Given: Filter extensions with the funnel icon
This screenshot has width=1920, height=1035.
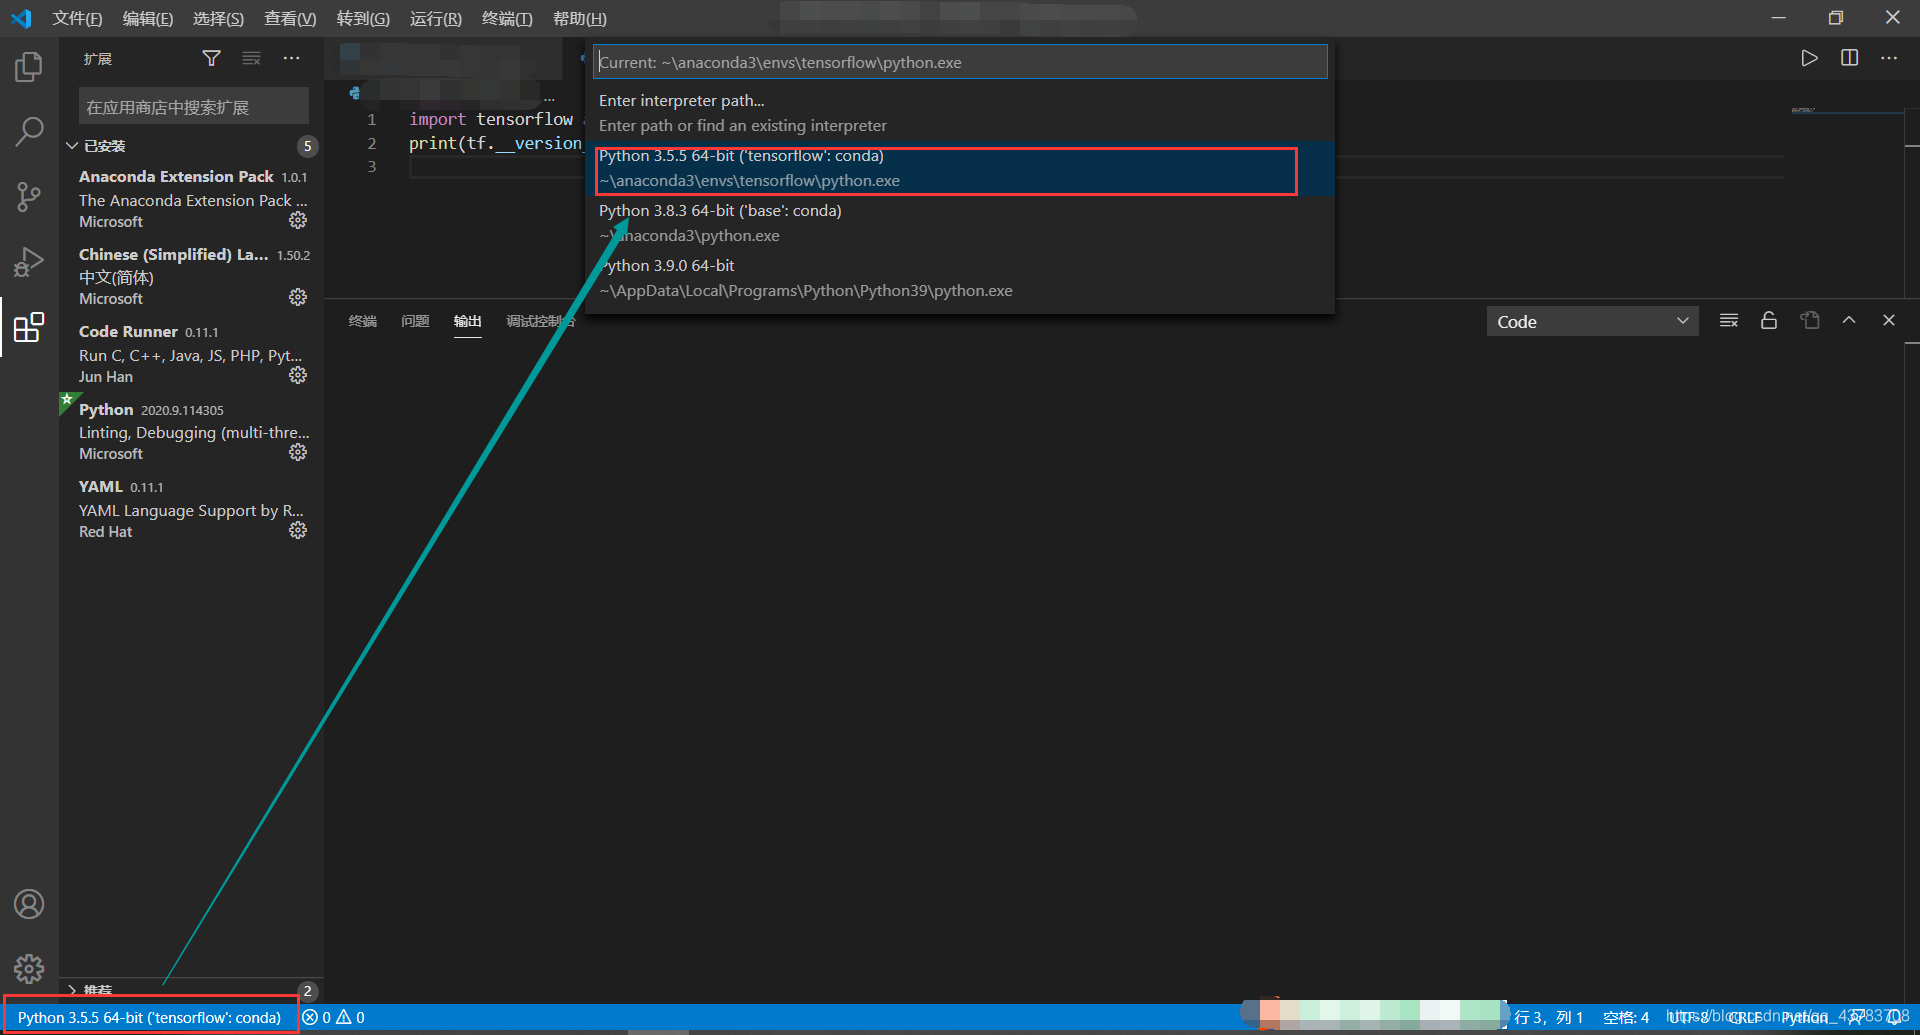Looking at the screenshot, I should click(x=211, y=59).
